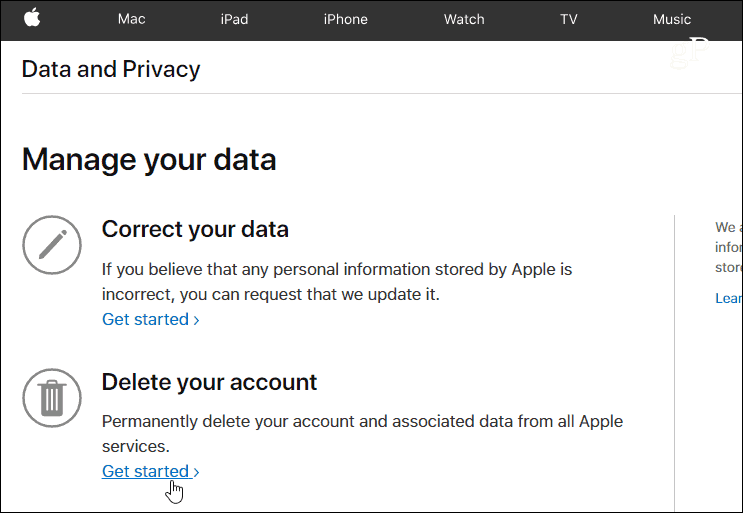Click the Manage your data heading
The height and width of the screenshot is (513, 743).
149,159
